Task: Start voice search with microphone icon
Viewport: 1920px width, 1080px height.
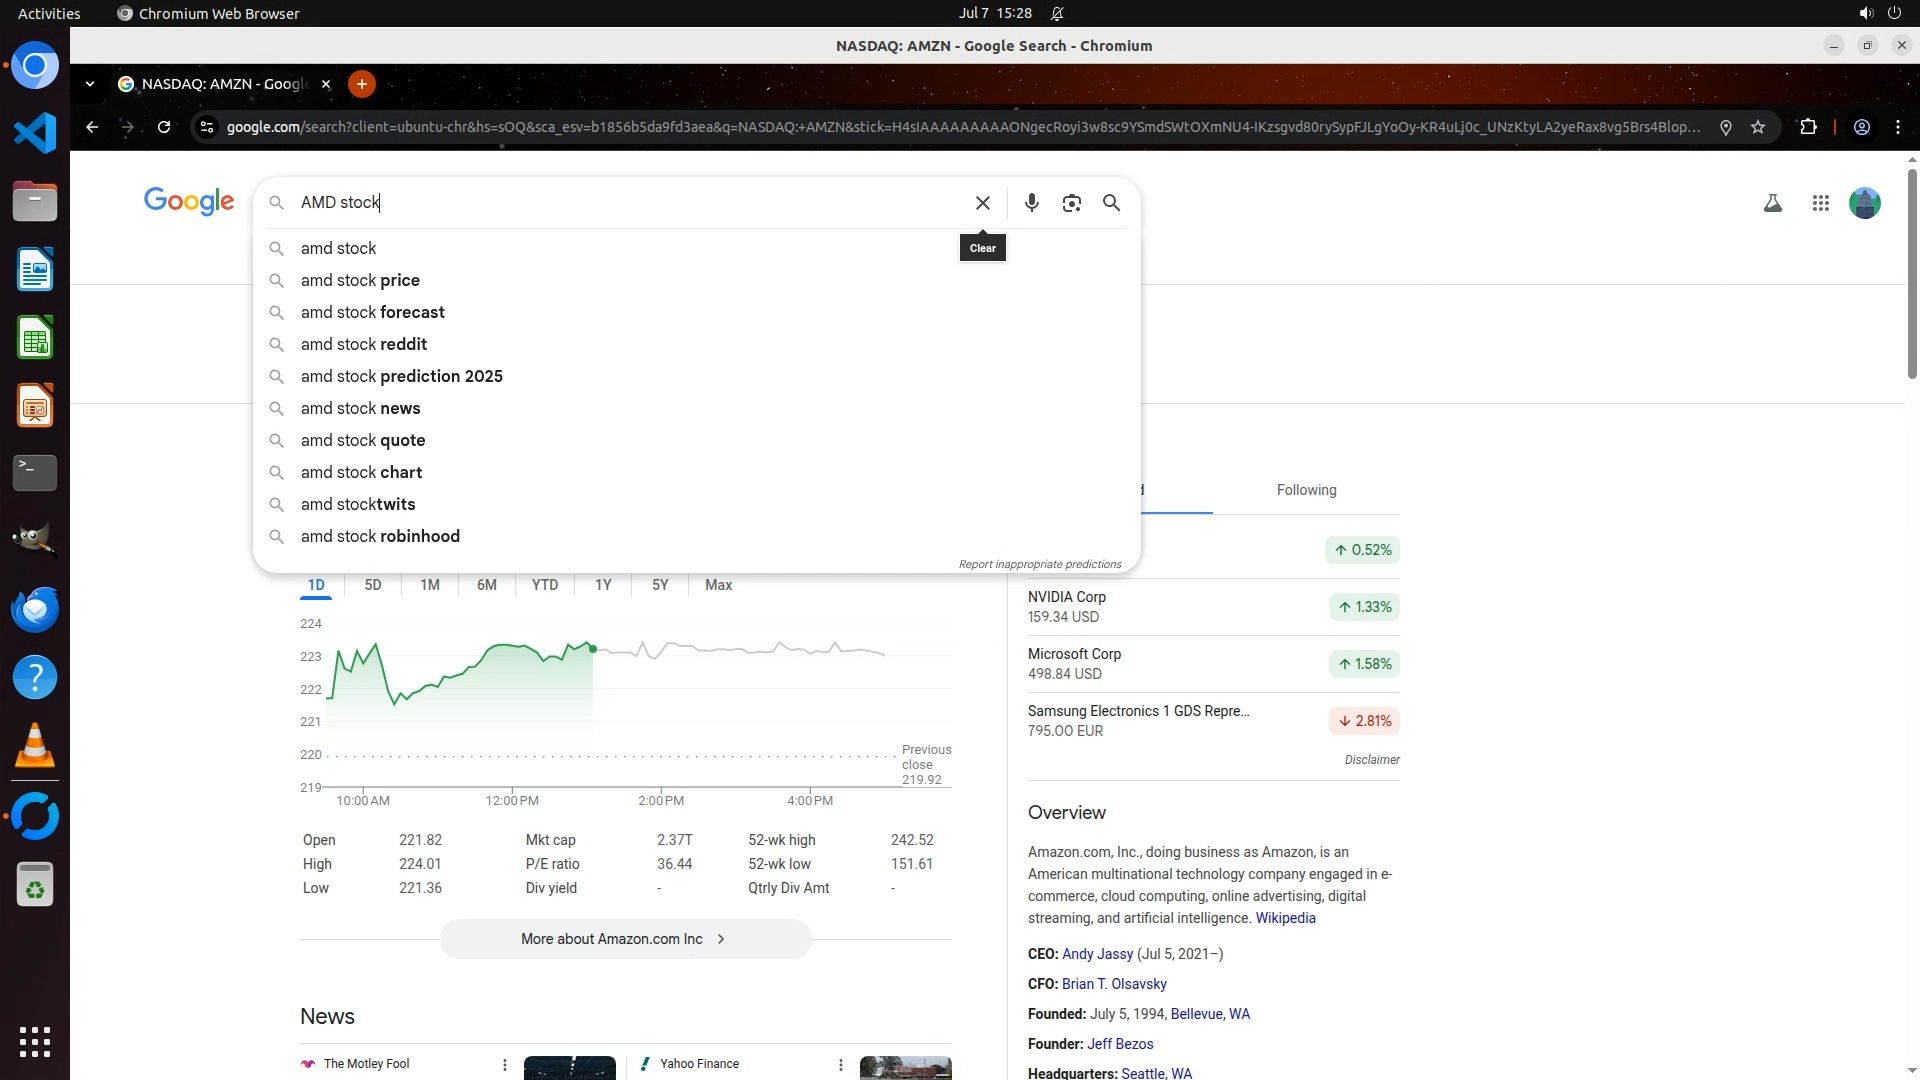Action: pyautogui.click(x=1031, y=203)
